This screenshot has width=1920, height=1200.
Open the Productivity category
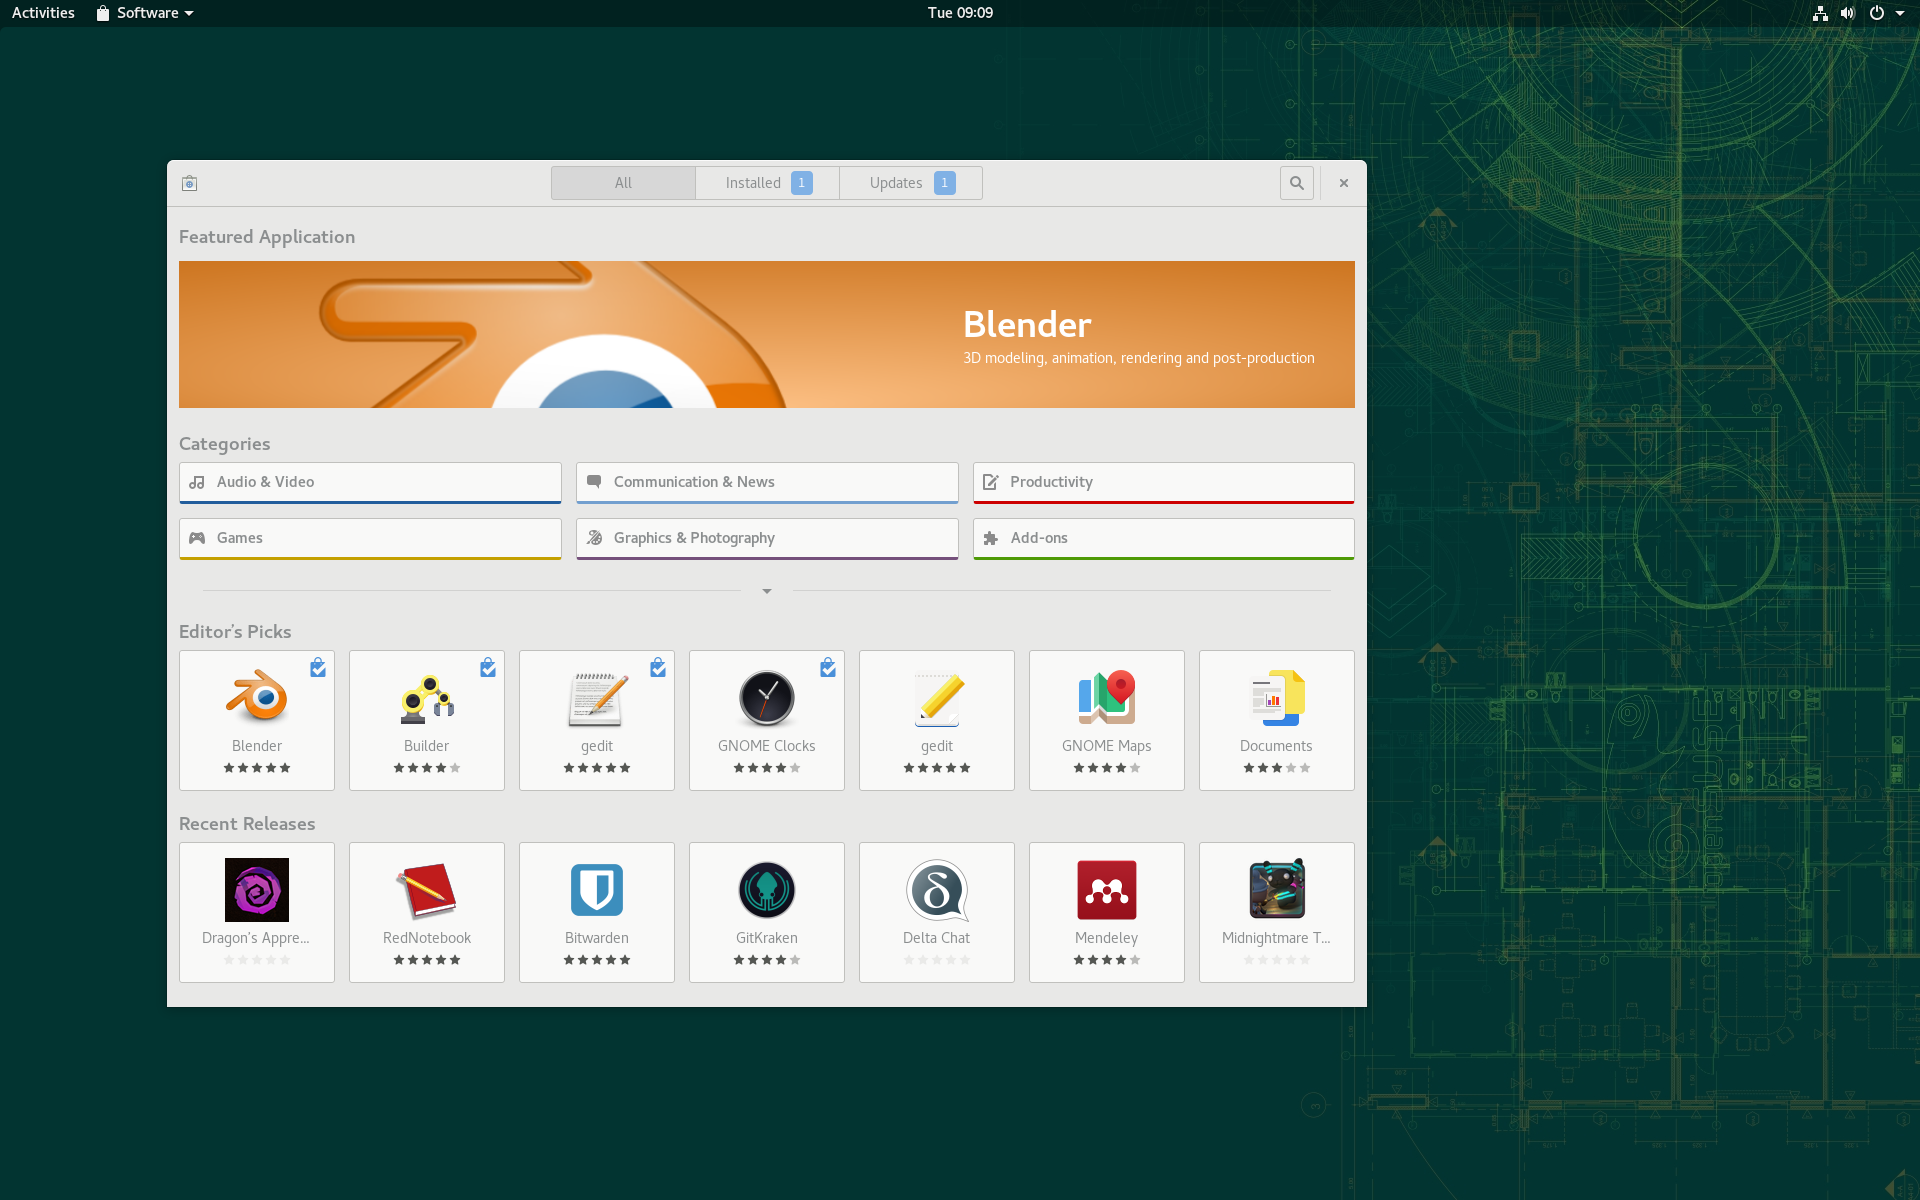(x=1163, y=482)
